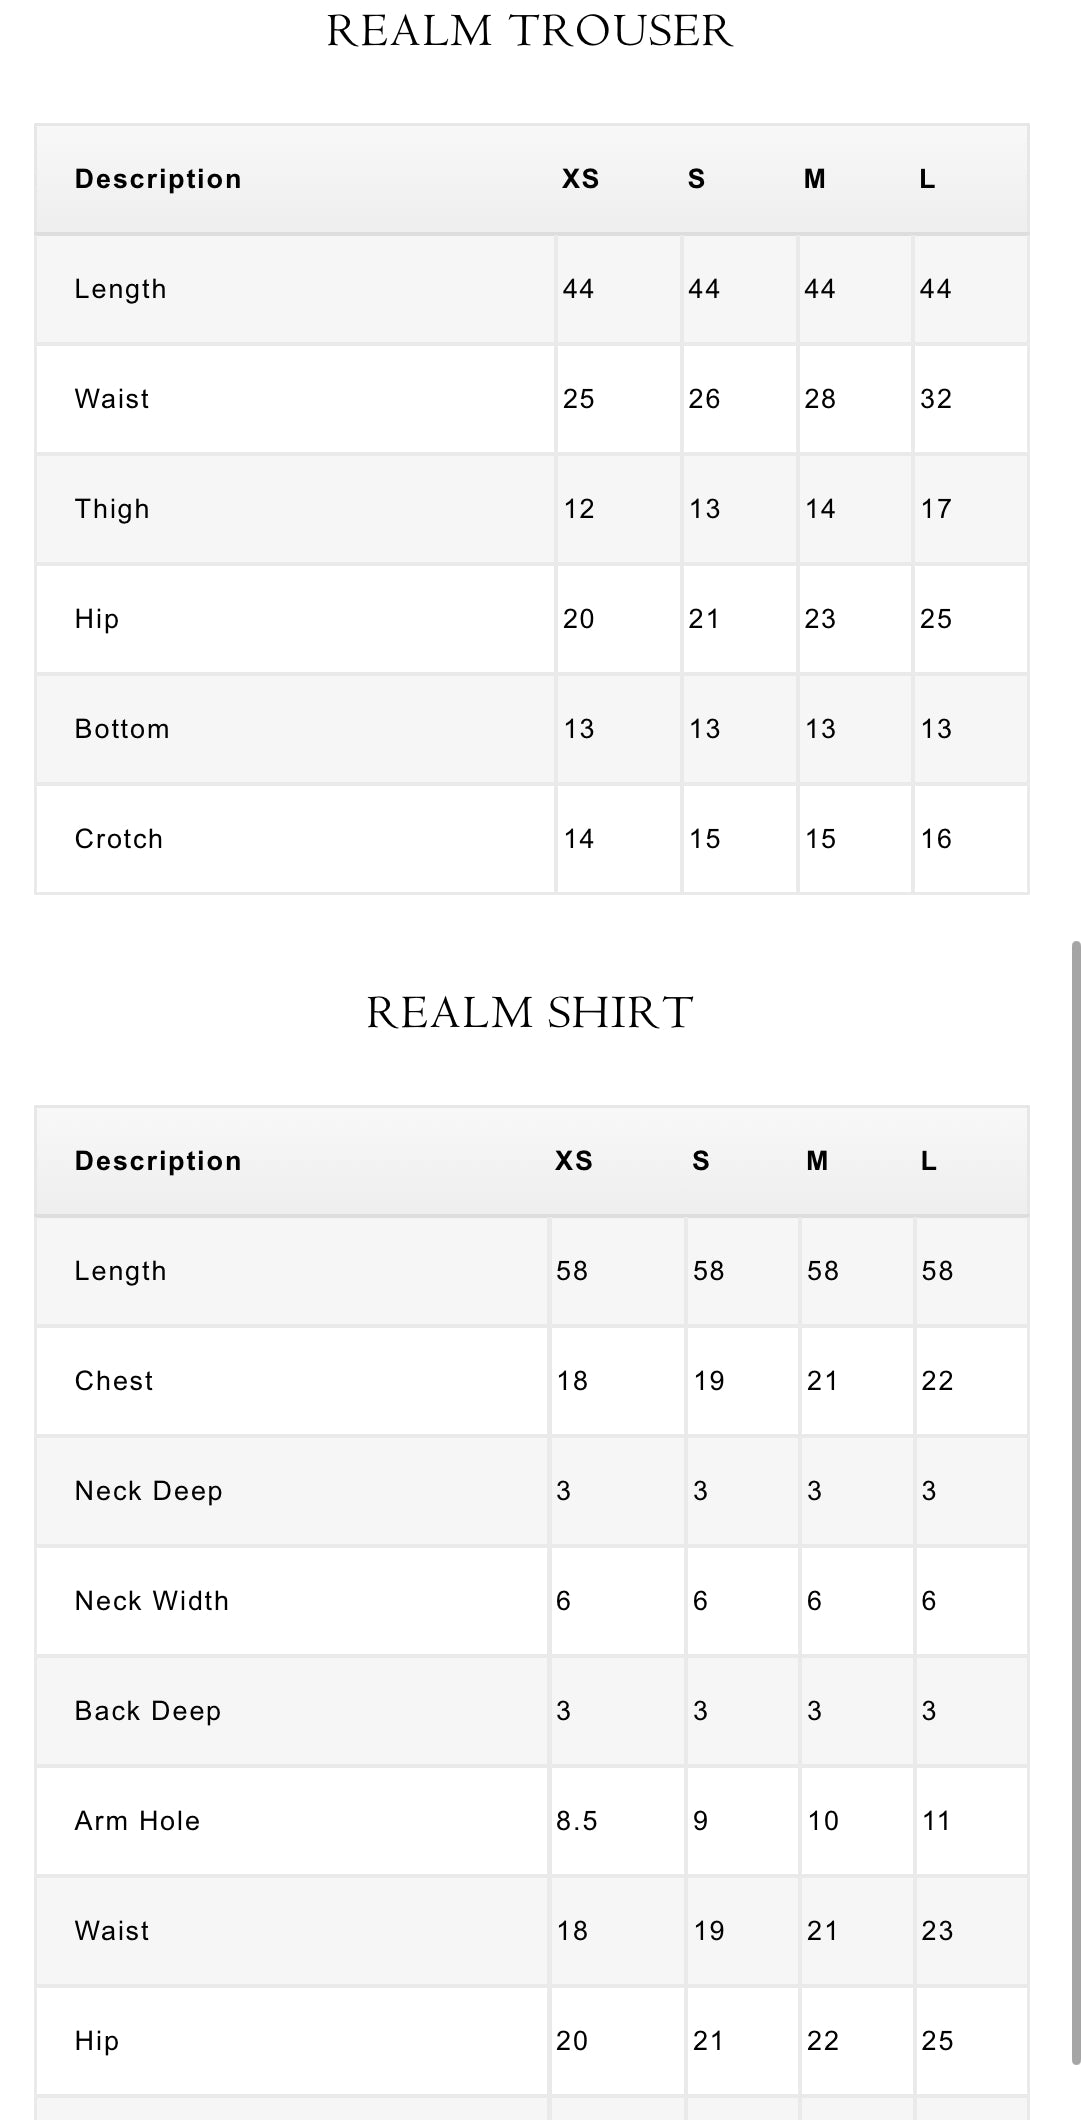Click the Arm Hole row label
The height and width of the screenshot is (2120, 1081).
138,1821
